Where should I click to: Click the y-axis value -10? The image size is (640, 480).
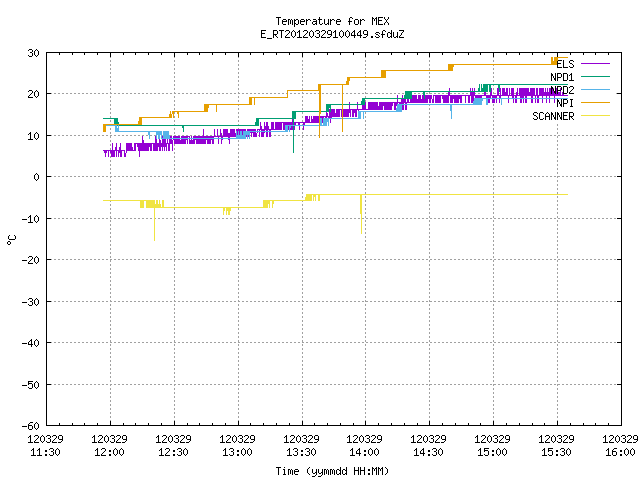[x=31, y=219]
